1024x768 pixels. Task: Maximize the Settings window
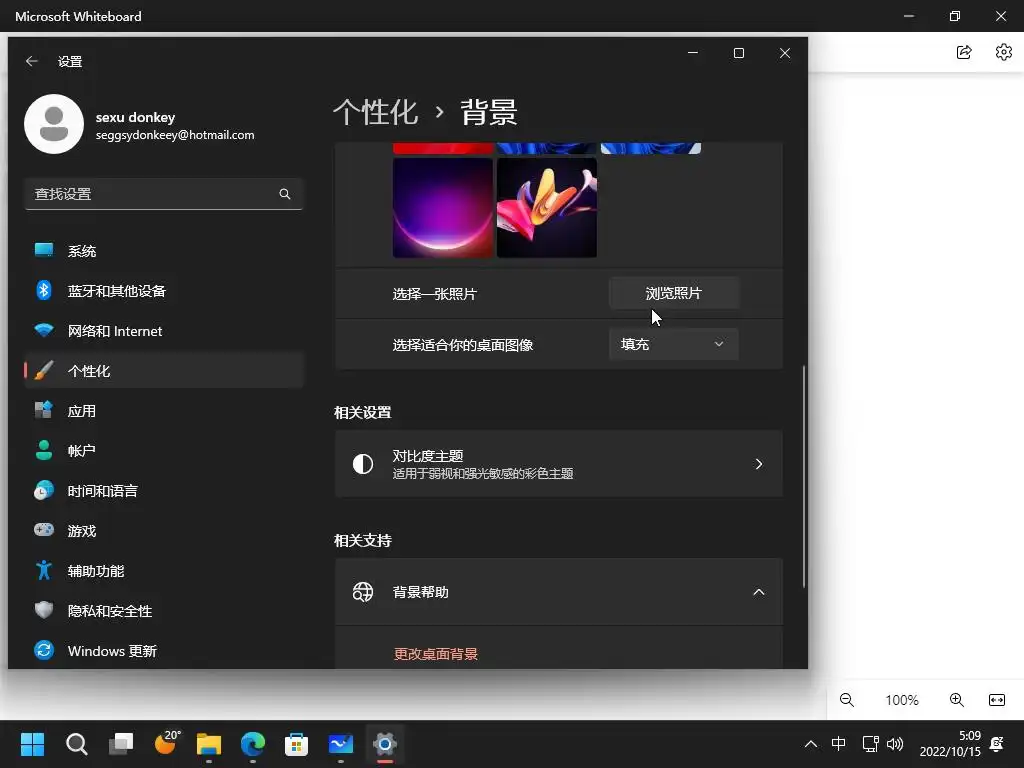click(x=739, y=53)
